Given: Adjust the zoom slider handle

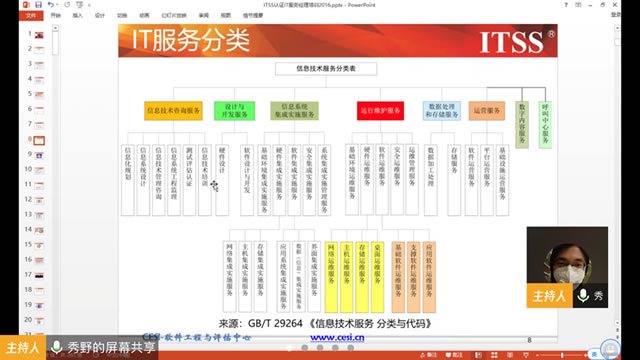Looking at the screenshot, I should tap(562, 355).
